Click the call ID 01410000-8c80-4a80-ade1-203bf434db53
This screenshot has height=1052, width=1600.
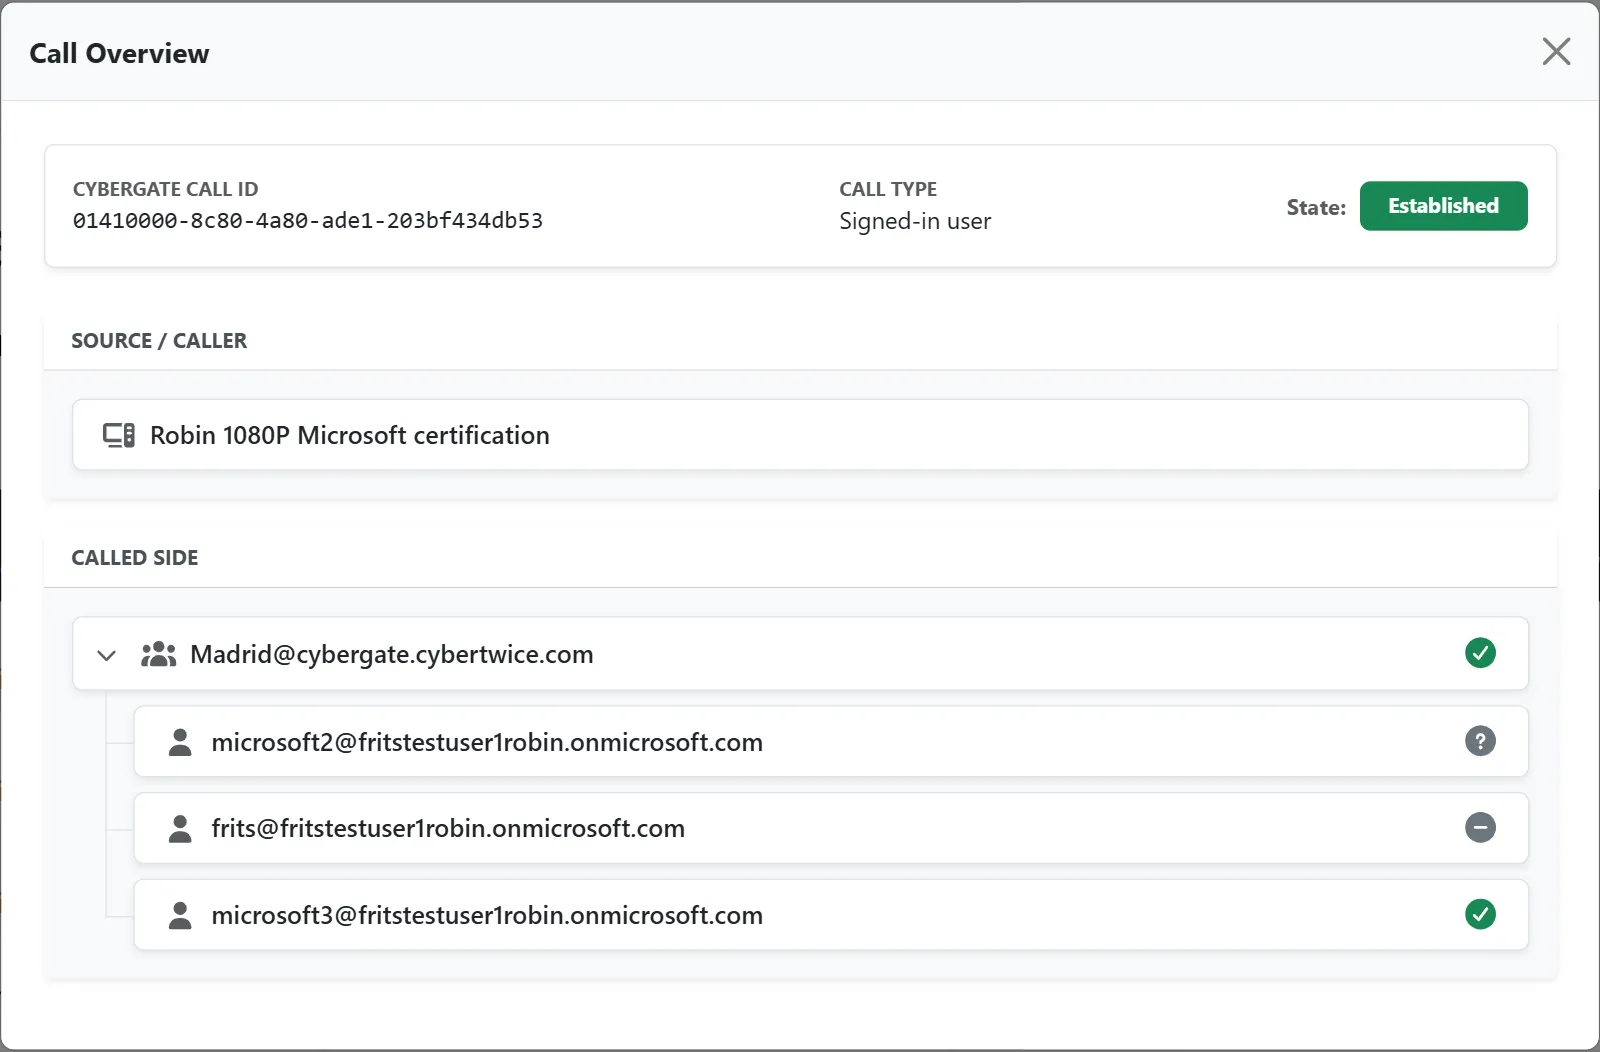pyautogui.click(x=308, y=221)
